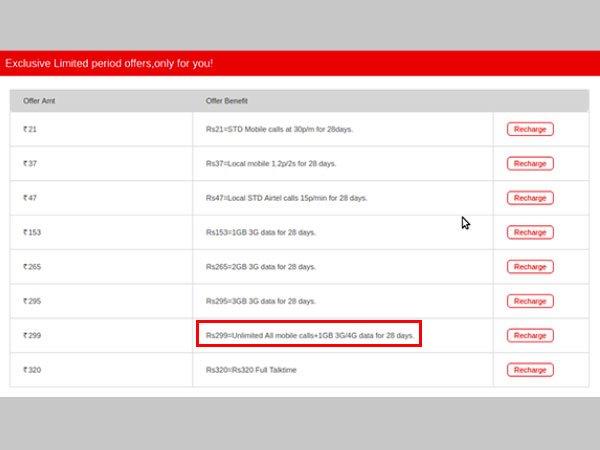Click the Offer Amt column header
The height and width of the screenshot is (450, 600).
point(39,101)
